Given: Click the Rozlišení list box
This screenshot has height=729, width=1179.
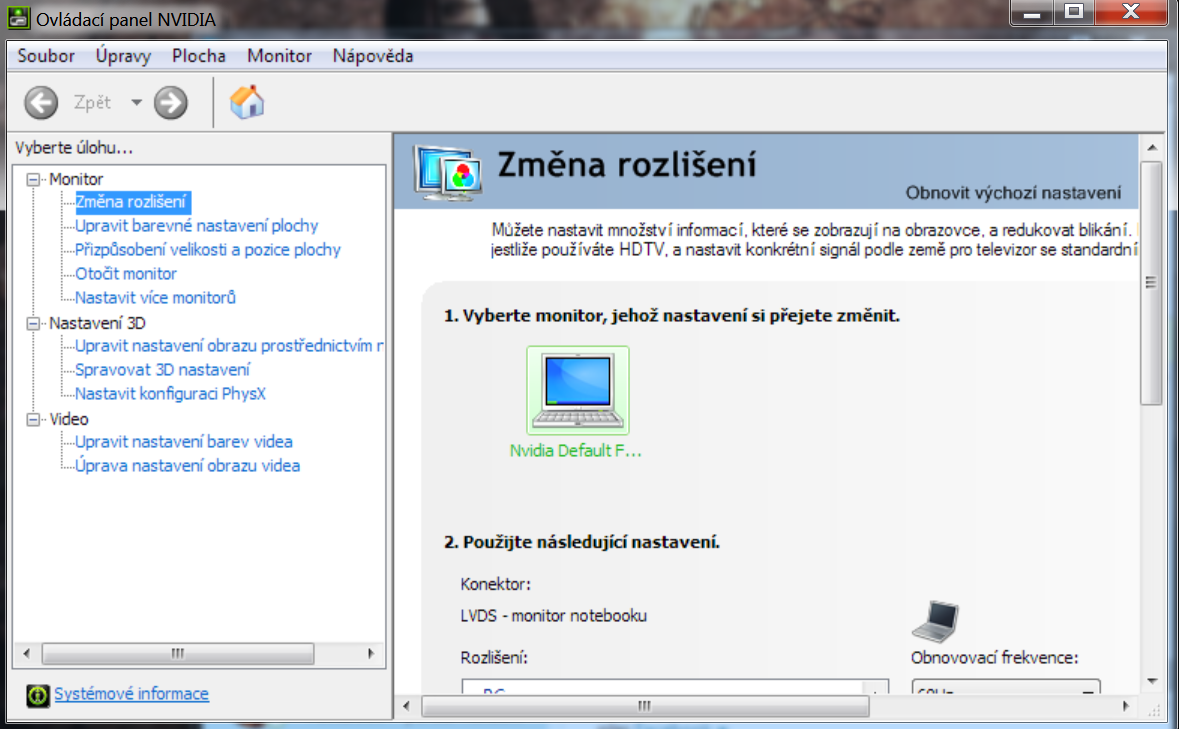Looking at the screenshot, I should tap(675, 687).
